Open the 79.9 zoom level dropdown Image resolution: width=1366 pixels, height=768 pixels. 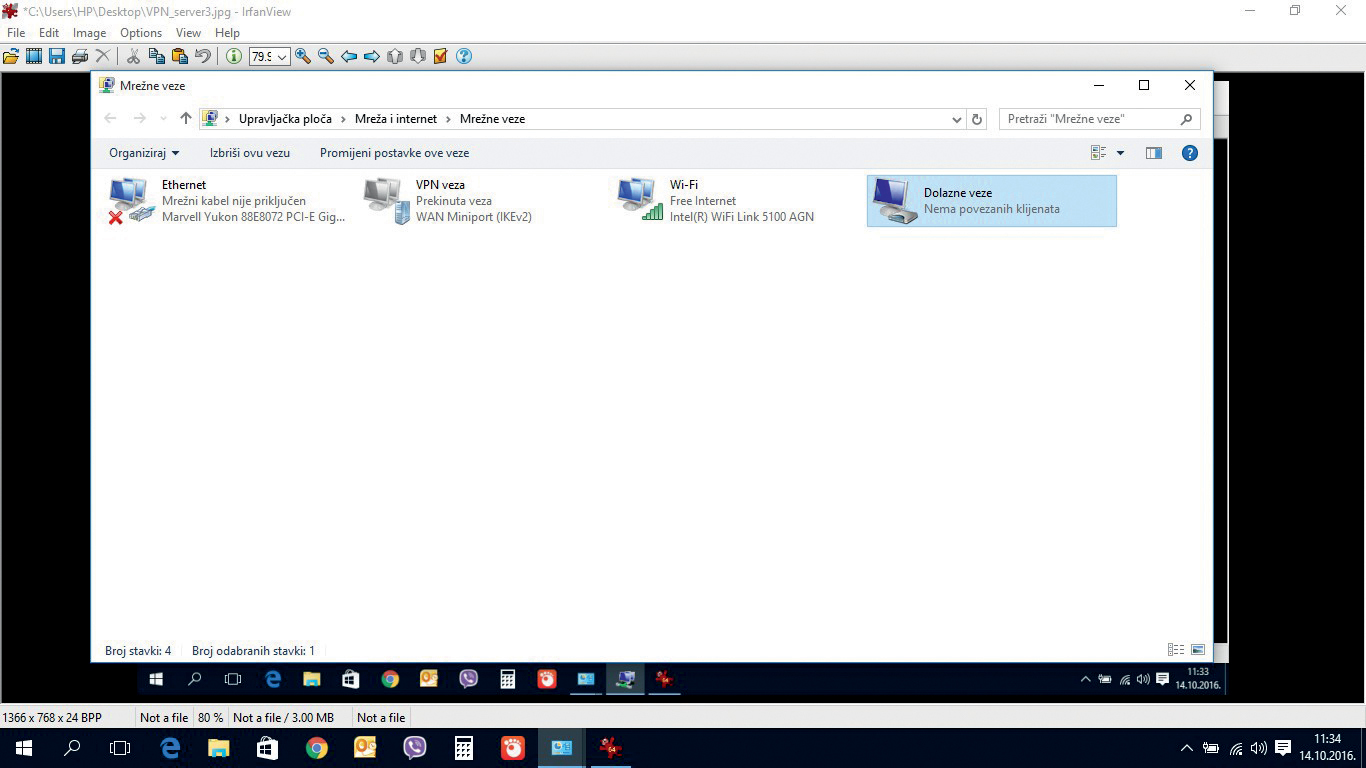pyautogui.click(x=282, y=57)
